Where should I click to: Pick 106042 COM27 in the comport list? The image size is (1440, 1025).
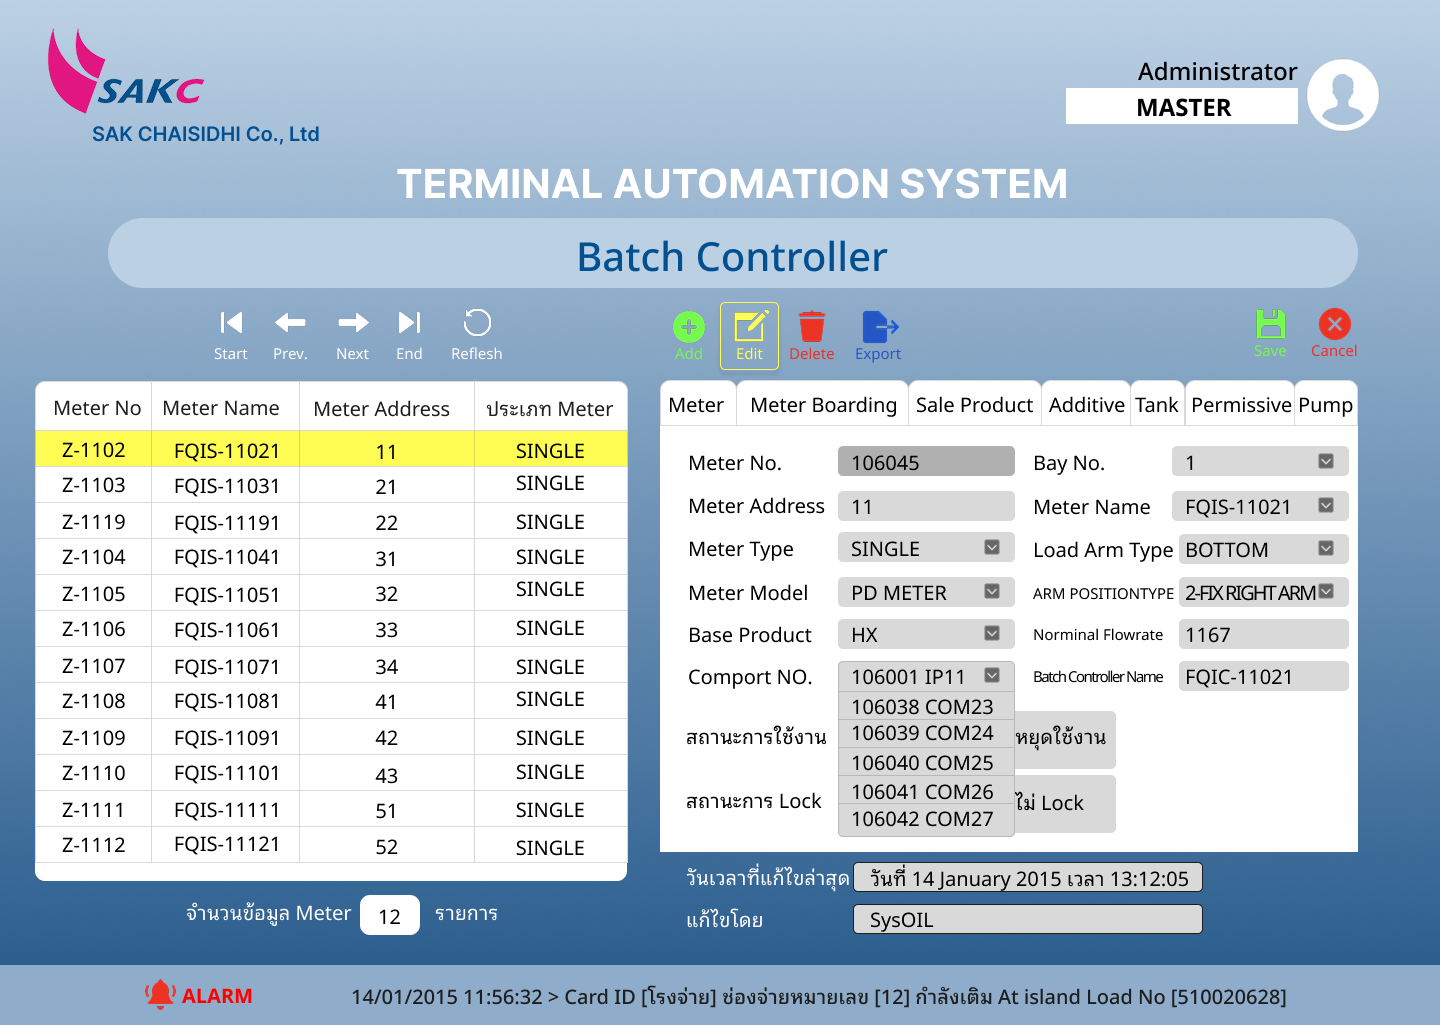coord(926,819)
